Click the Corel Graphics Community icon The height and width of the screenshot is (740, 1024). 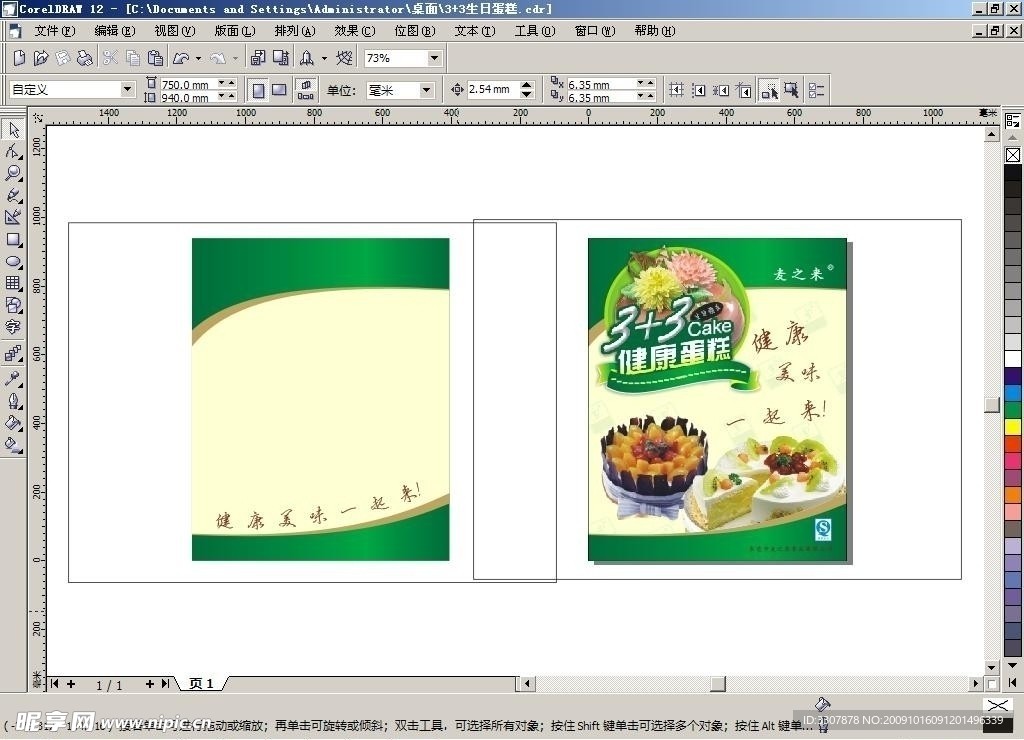[344, 58]
